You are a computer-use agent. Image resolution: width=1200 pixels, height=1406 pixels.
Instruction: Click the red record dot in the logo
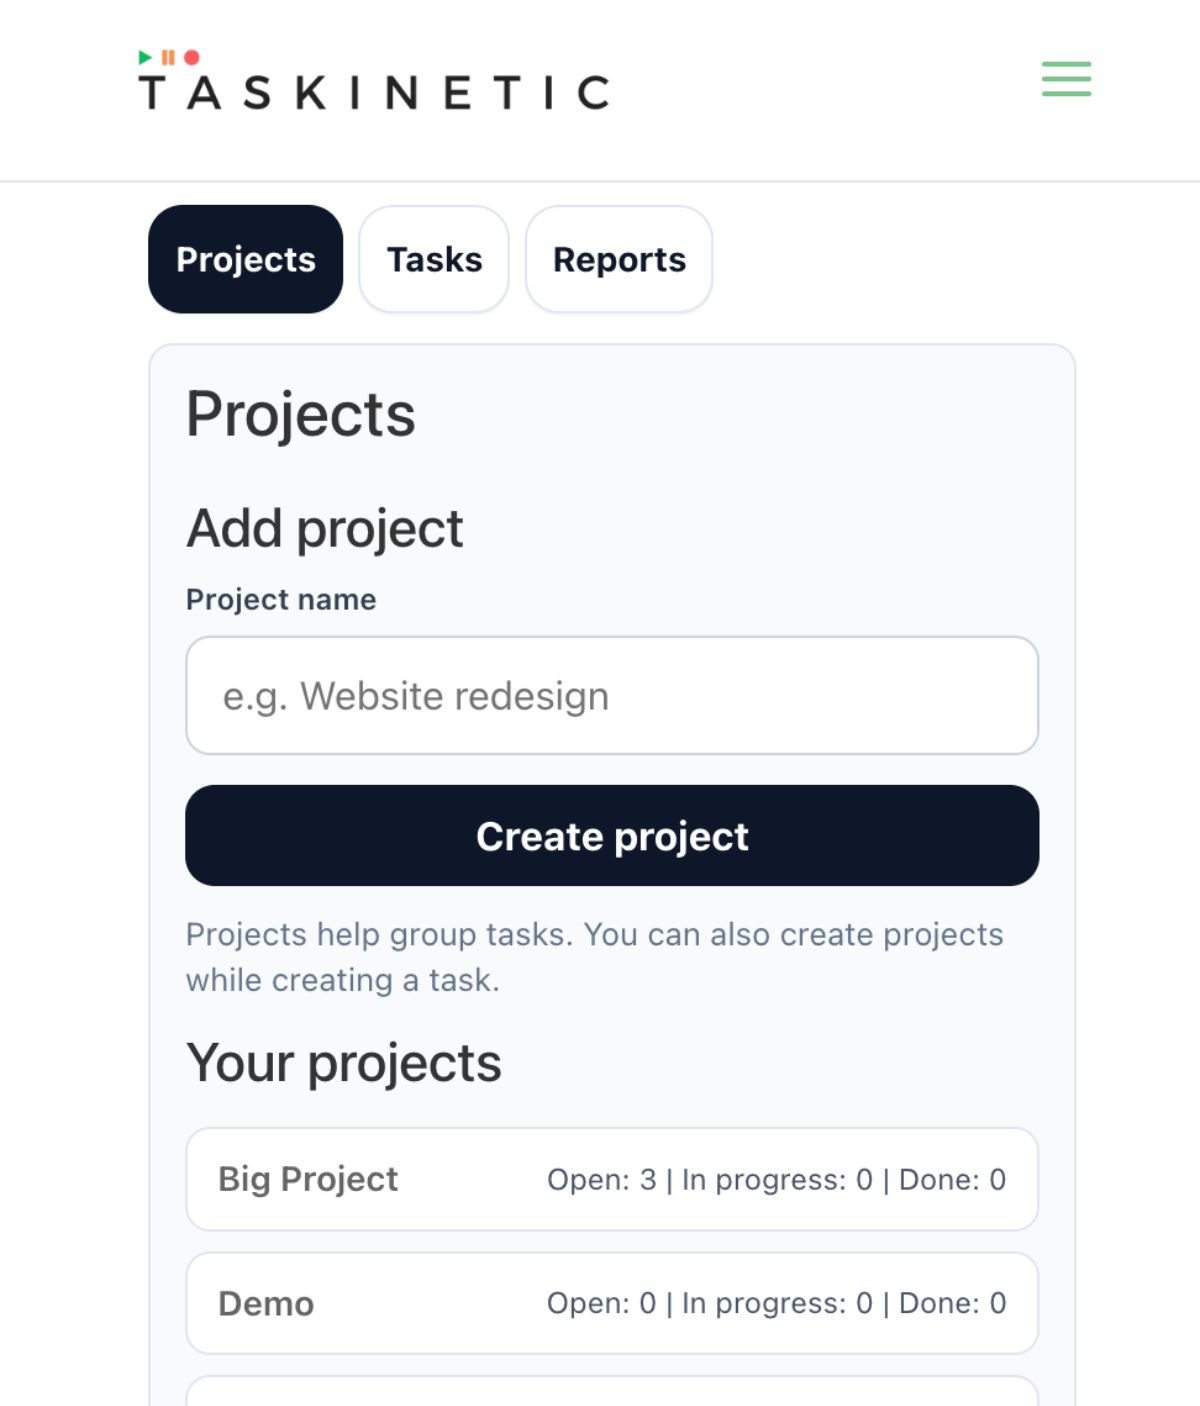pos(191,57)
